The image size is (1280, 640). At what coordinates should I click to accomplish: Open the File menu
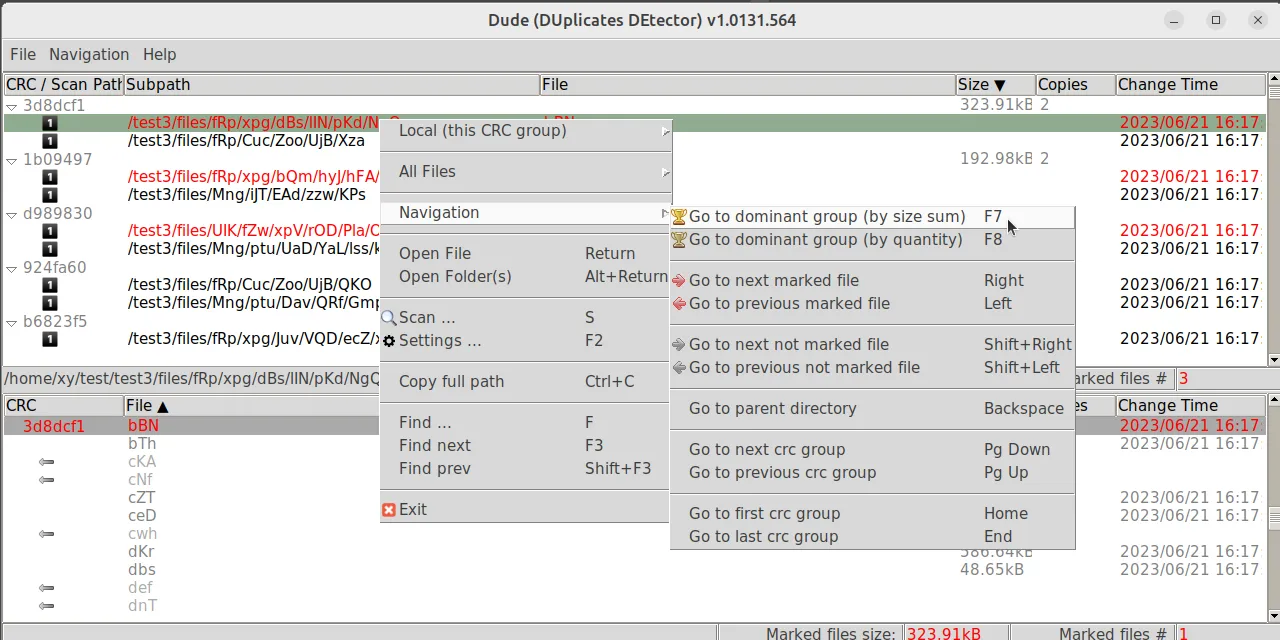pos(22,54)
